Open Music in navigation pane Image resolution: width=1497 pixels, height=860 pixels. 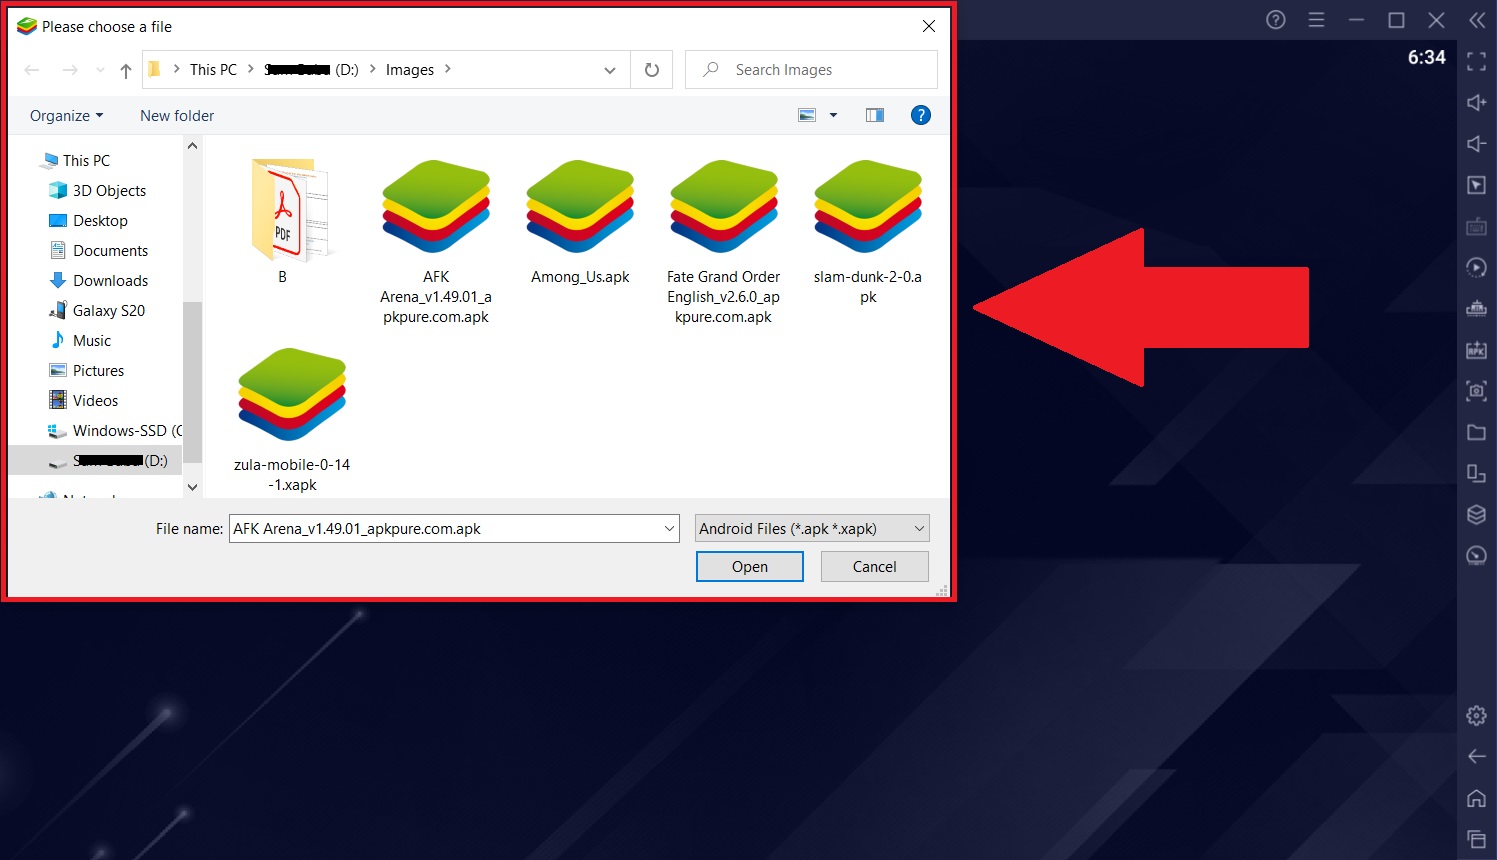click(92, 341)
